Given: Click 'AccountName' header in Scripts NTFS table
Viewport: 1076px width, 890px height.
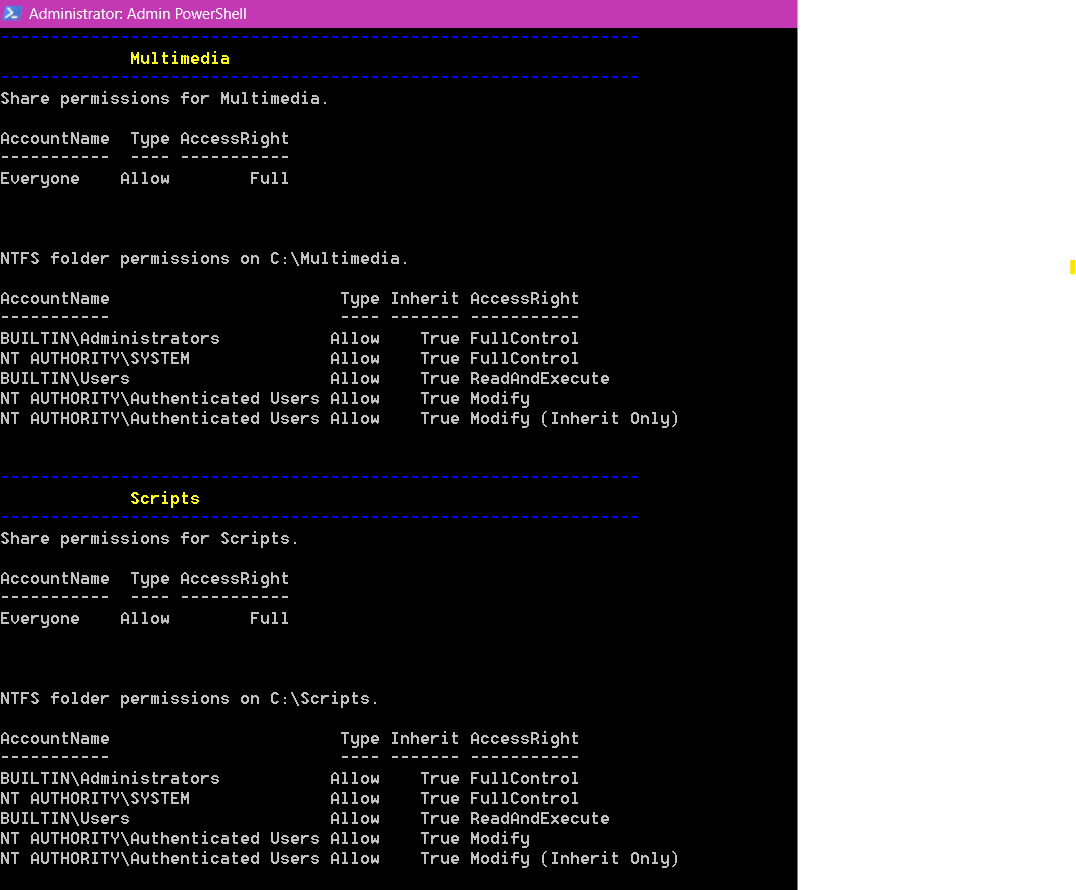Looking at the screenshot, I should point(55,738).
